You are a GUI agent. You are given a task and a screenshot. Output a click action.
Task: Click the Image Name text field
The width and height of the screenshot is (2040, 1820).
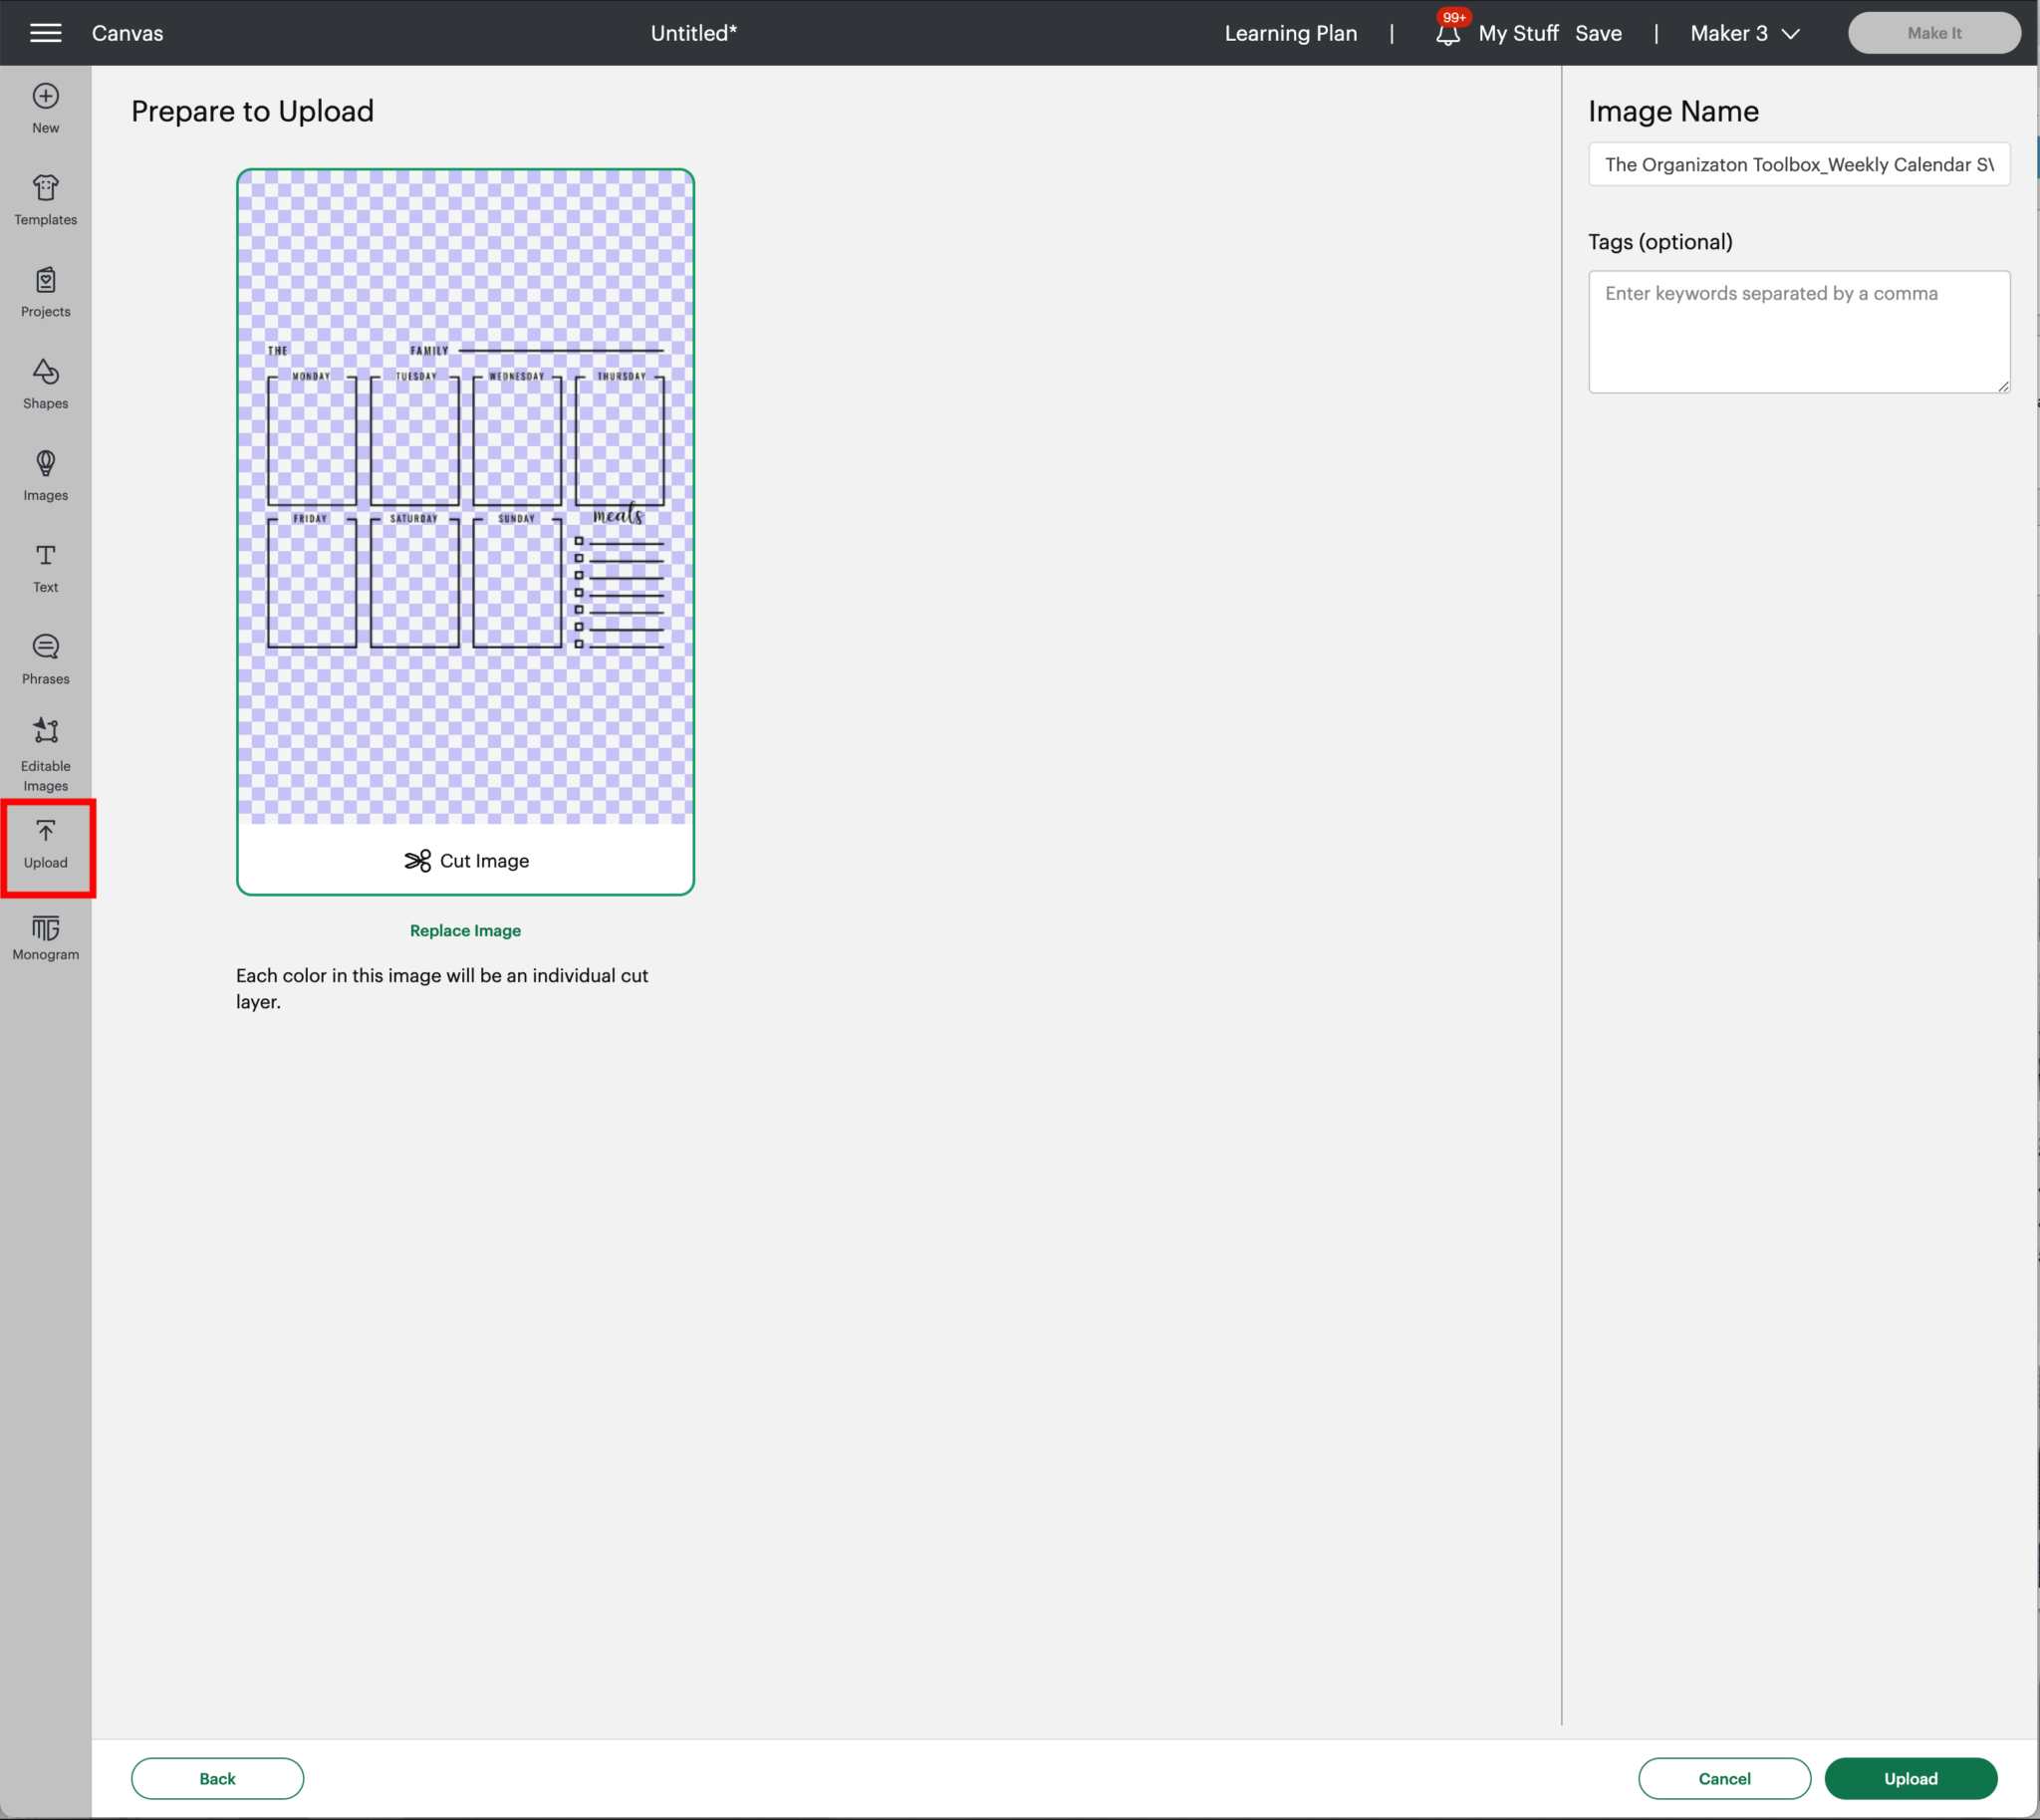pos(1798,164)
